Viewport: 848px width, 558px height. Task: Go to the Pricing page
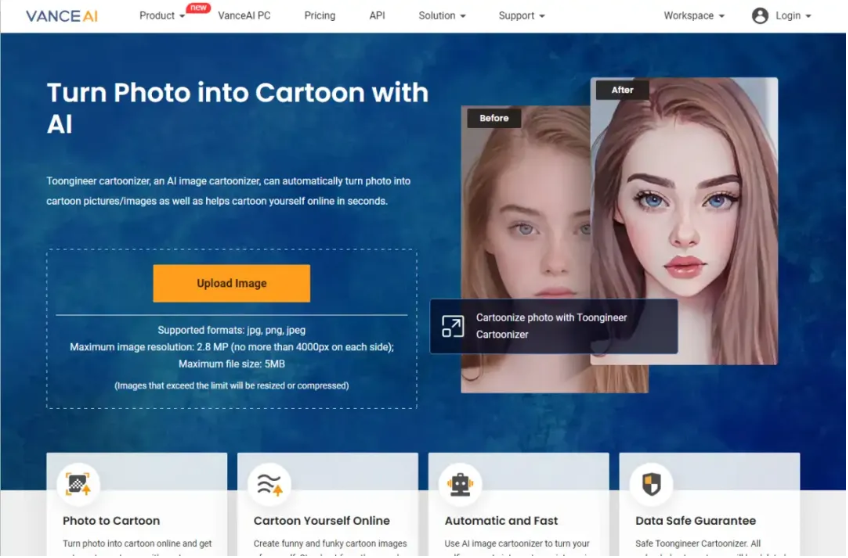319,16
